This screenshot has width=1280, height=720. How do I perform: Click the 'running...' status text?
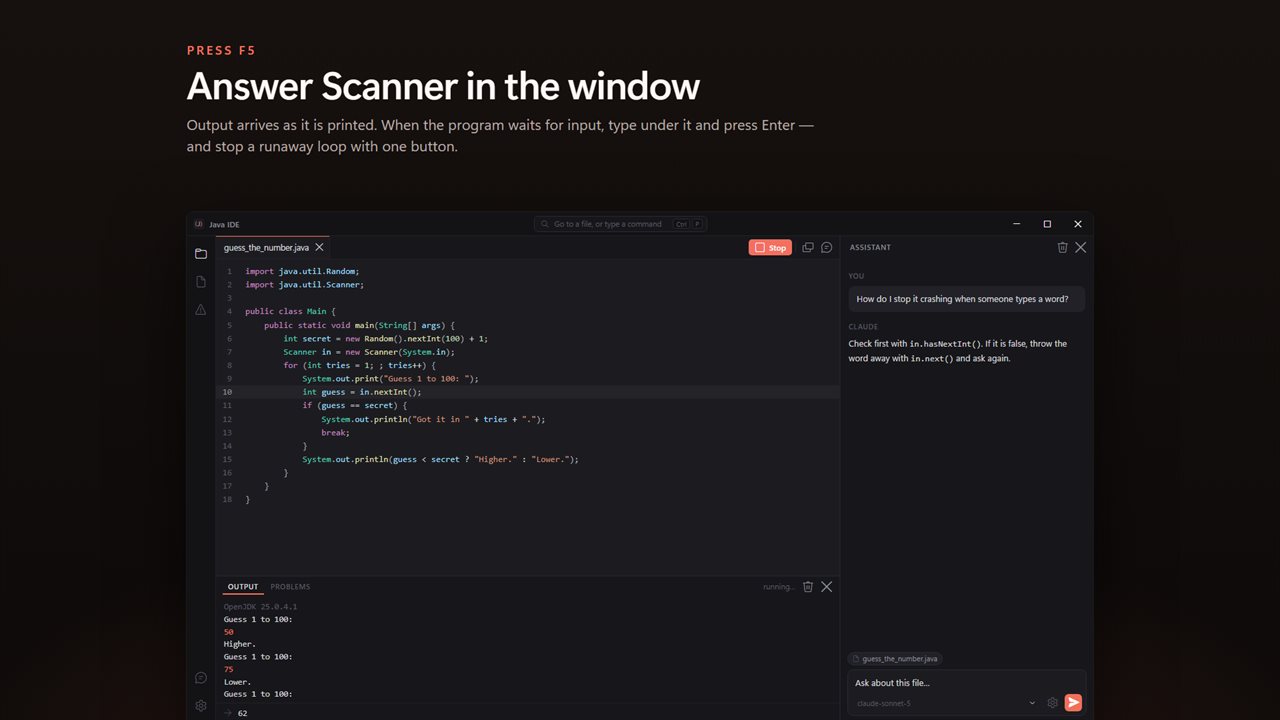pyautogui.click(x=779, y=587)
